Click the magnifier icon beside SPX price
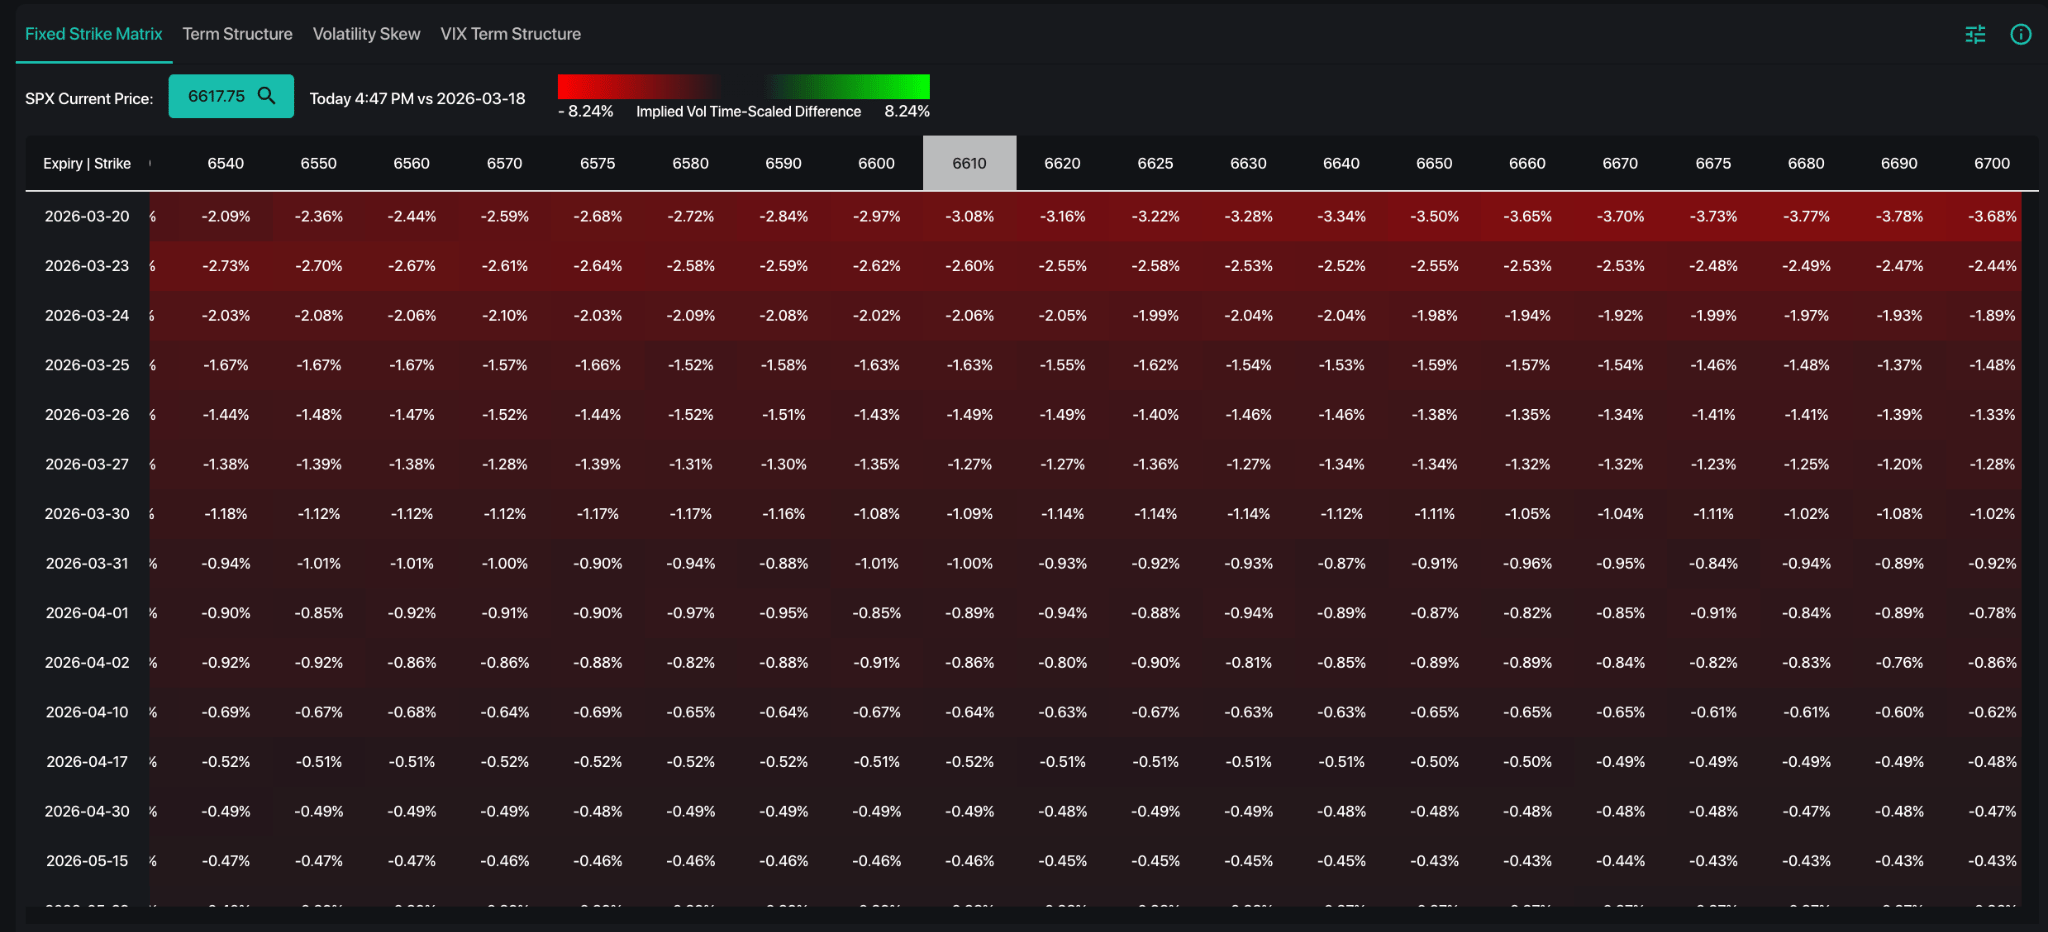The width and height of the screenshot is (2048, 932). pos(266,96)
